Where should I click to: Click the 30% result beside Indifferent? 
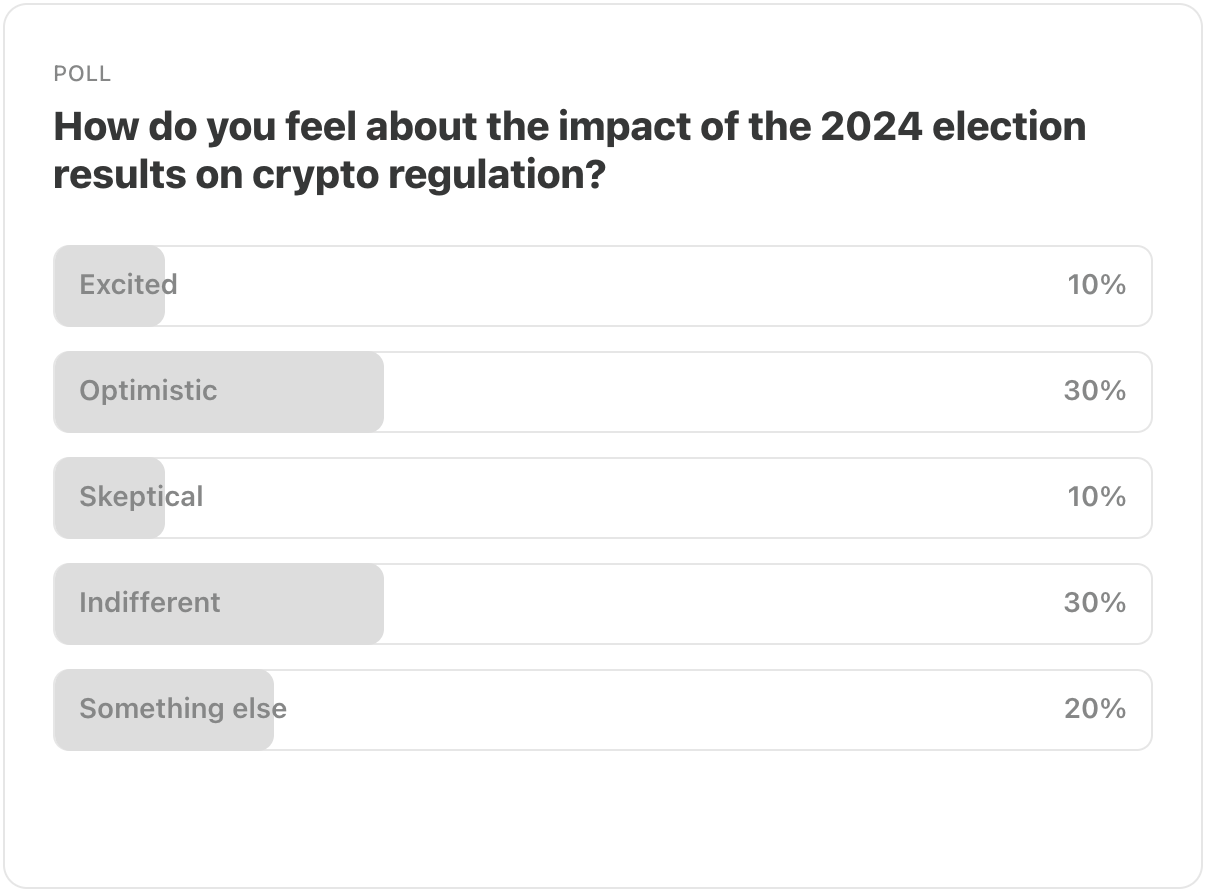(x=1094, y=603)
